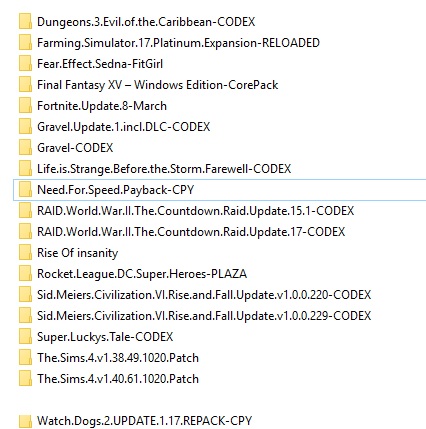Select the Watch.Dogs.2.UPDATE.1.17.REPACK-CPY folder icon
426x429 pixels.
[x=25, y=421]
